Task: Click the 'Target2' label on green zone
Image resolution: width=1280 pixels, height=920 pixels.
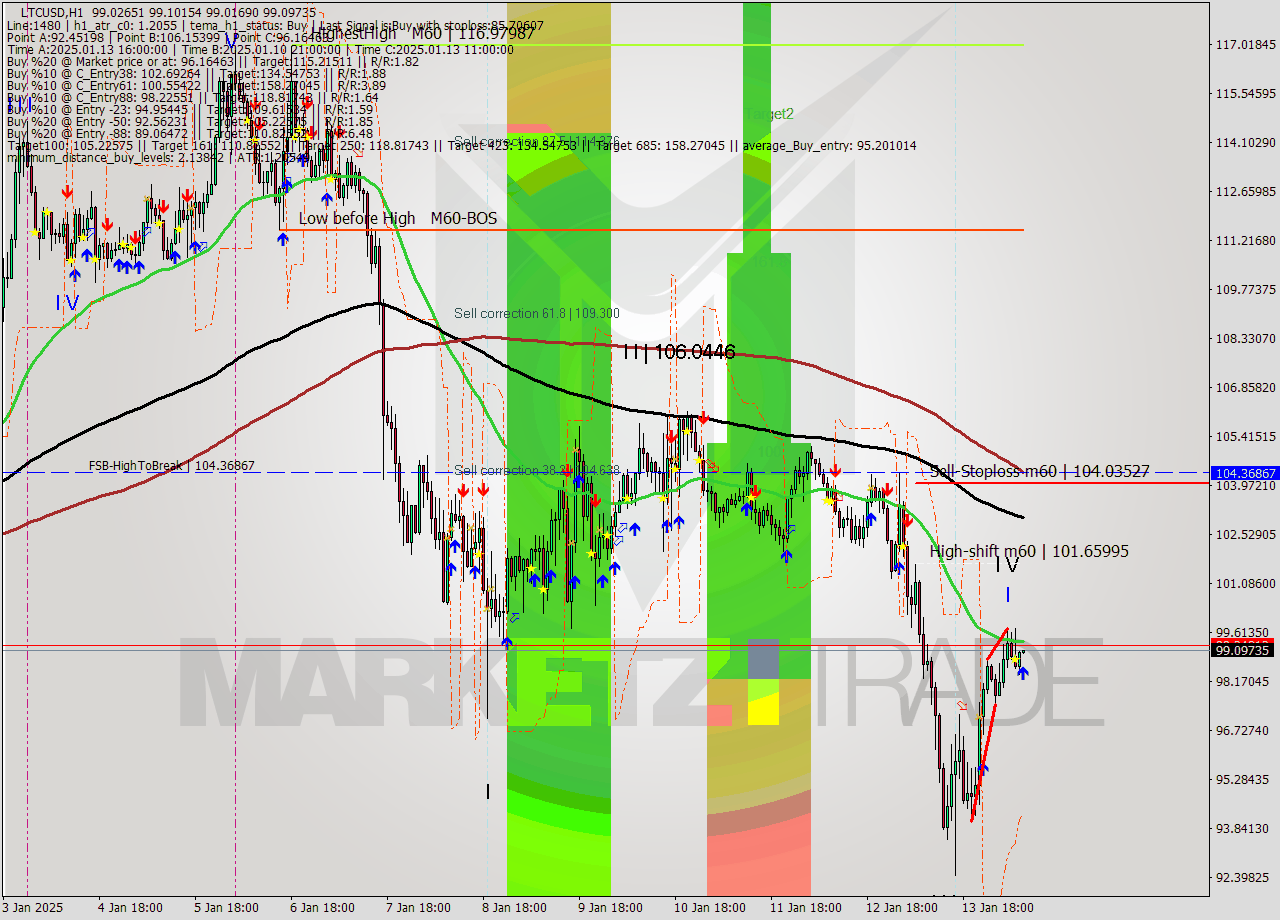Action: pyautogui.click(x=769, y=114)
